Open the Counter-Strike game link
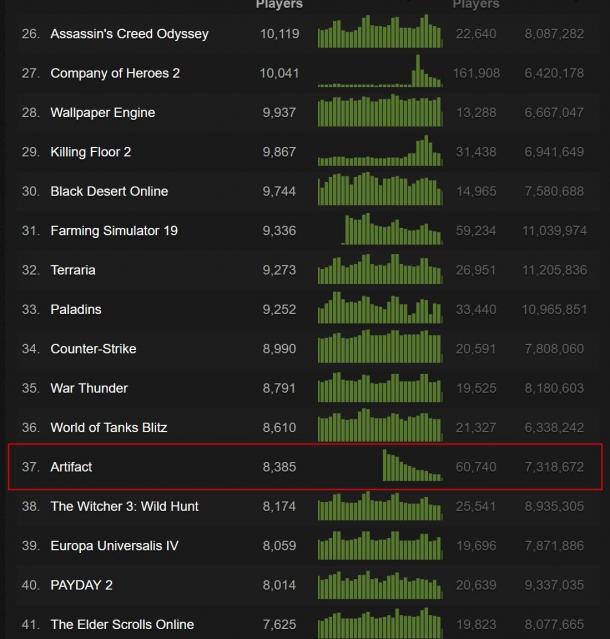 [x=93, y=349]
